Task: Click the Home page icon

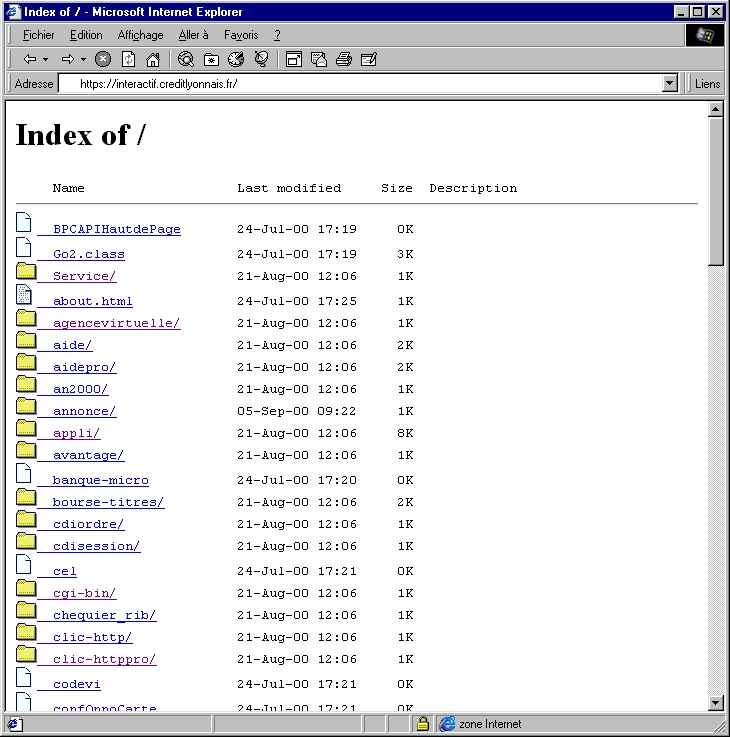Action: [x=153, y=59]
